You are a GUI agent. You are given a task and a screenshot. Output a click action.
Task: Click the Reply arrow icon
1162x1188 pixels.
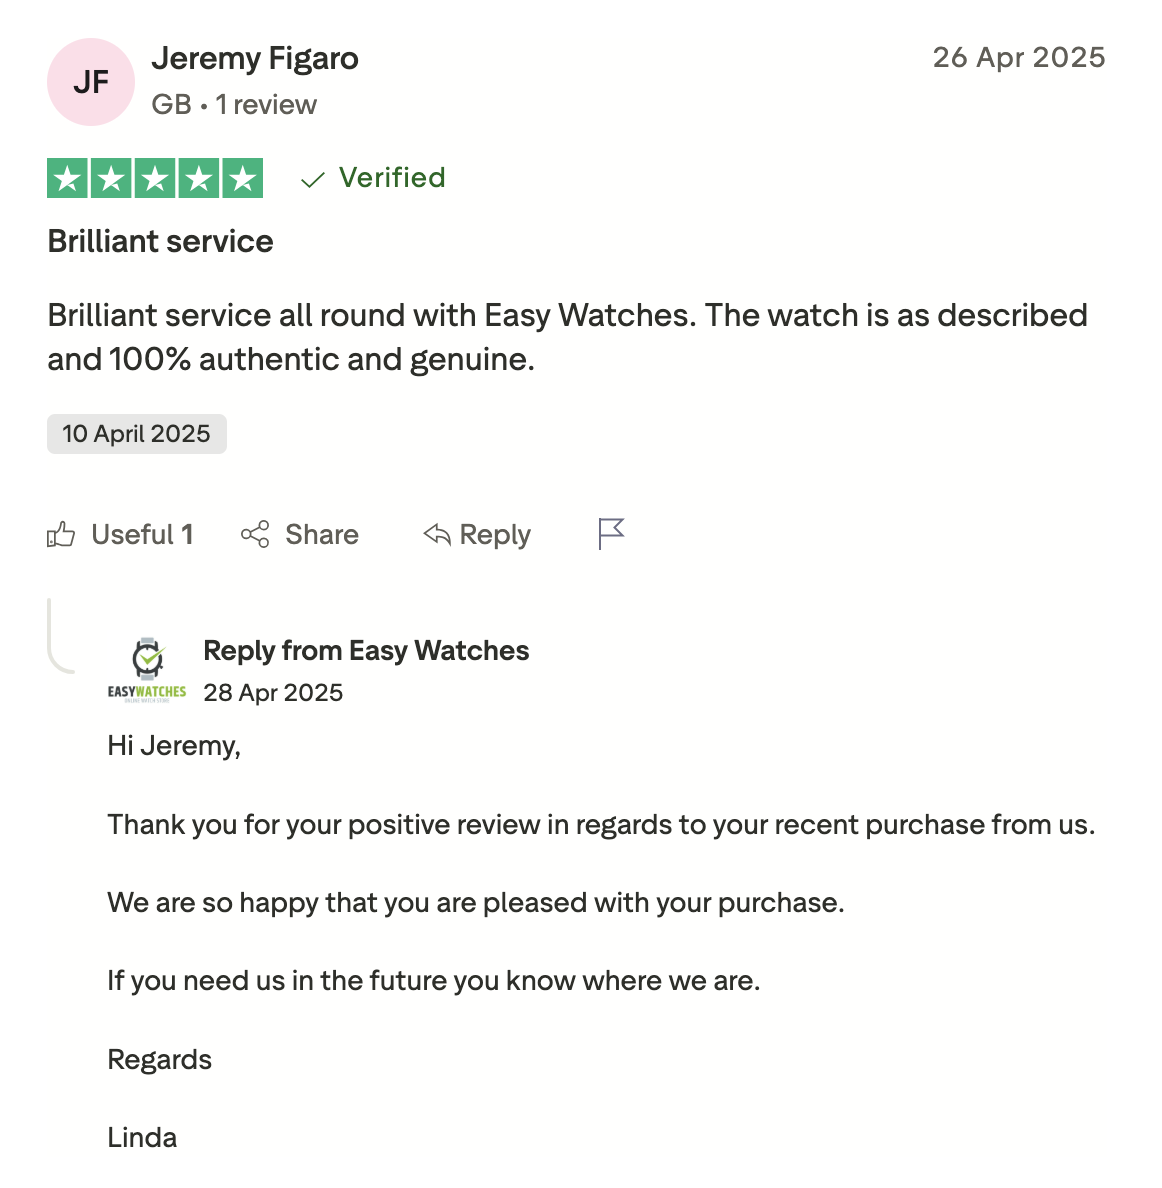point(437,534)
